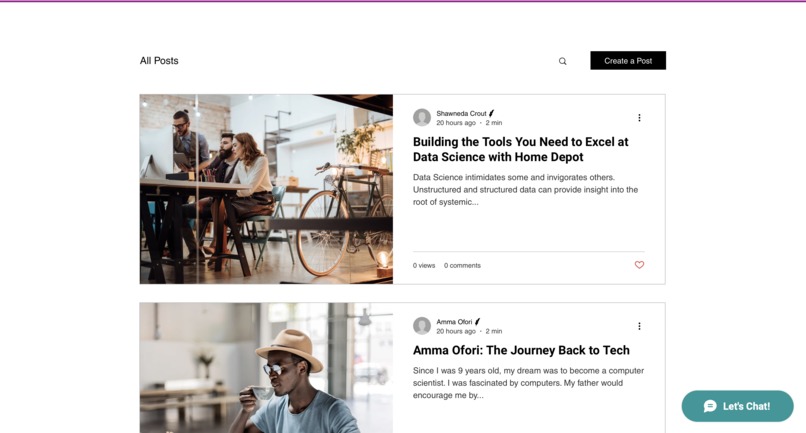Select the All Posts category tab
The width and height of the screenshot is (806, 433).
[x=159, y=61]
